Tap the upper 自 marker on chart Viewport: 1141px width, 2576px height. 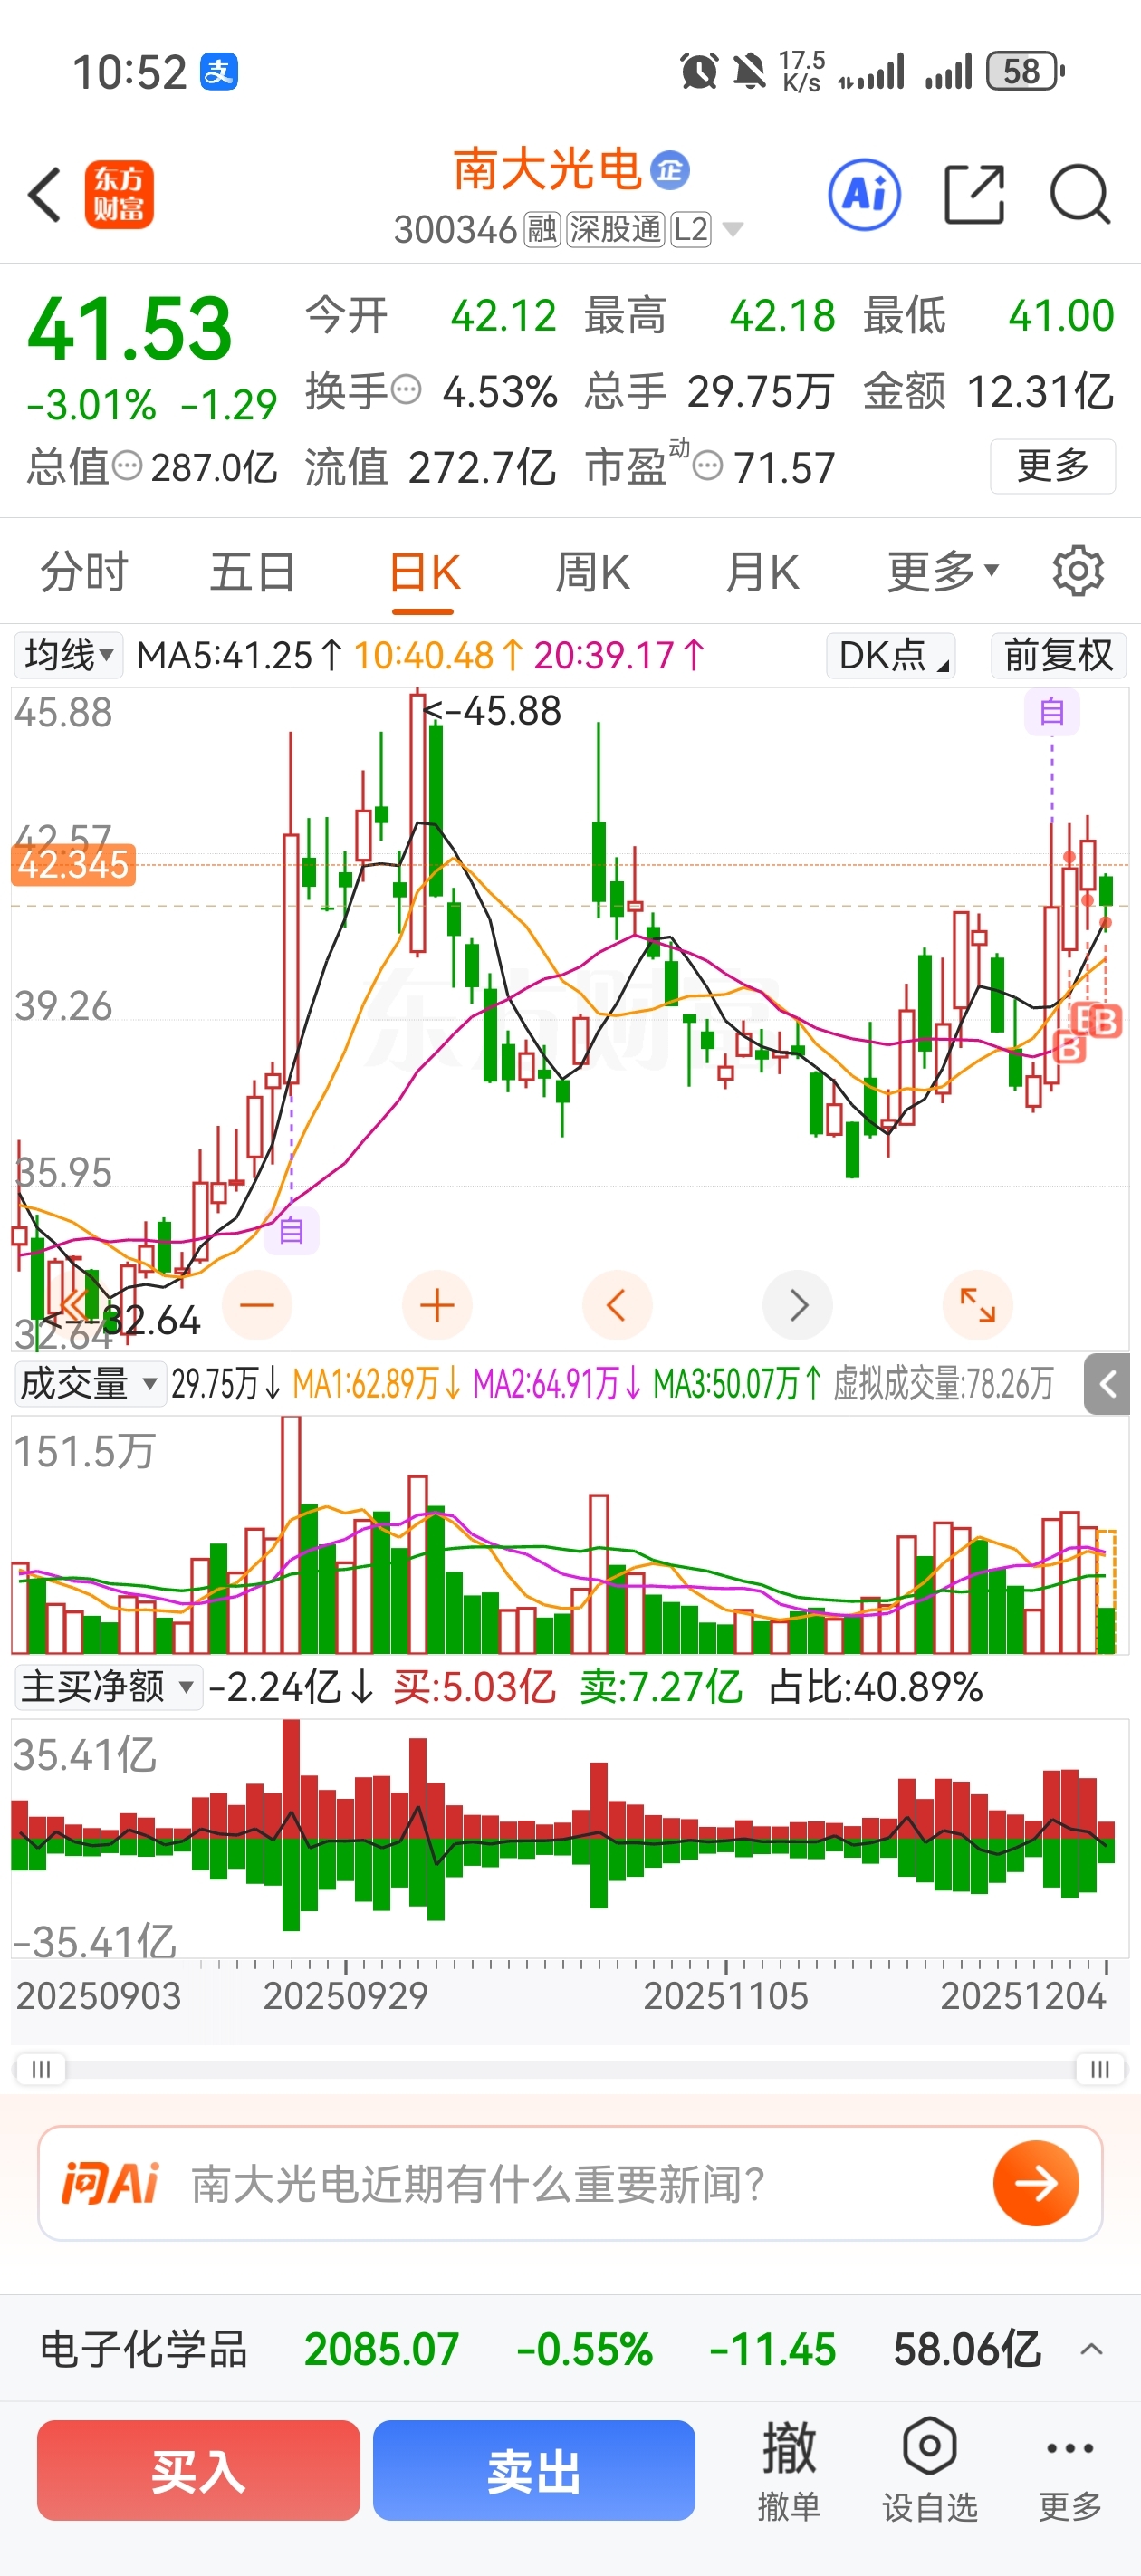[x=1051, y=712]
